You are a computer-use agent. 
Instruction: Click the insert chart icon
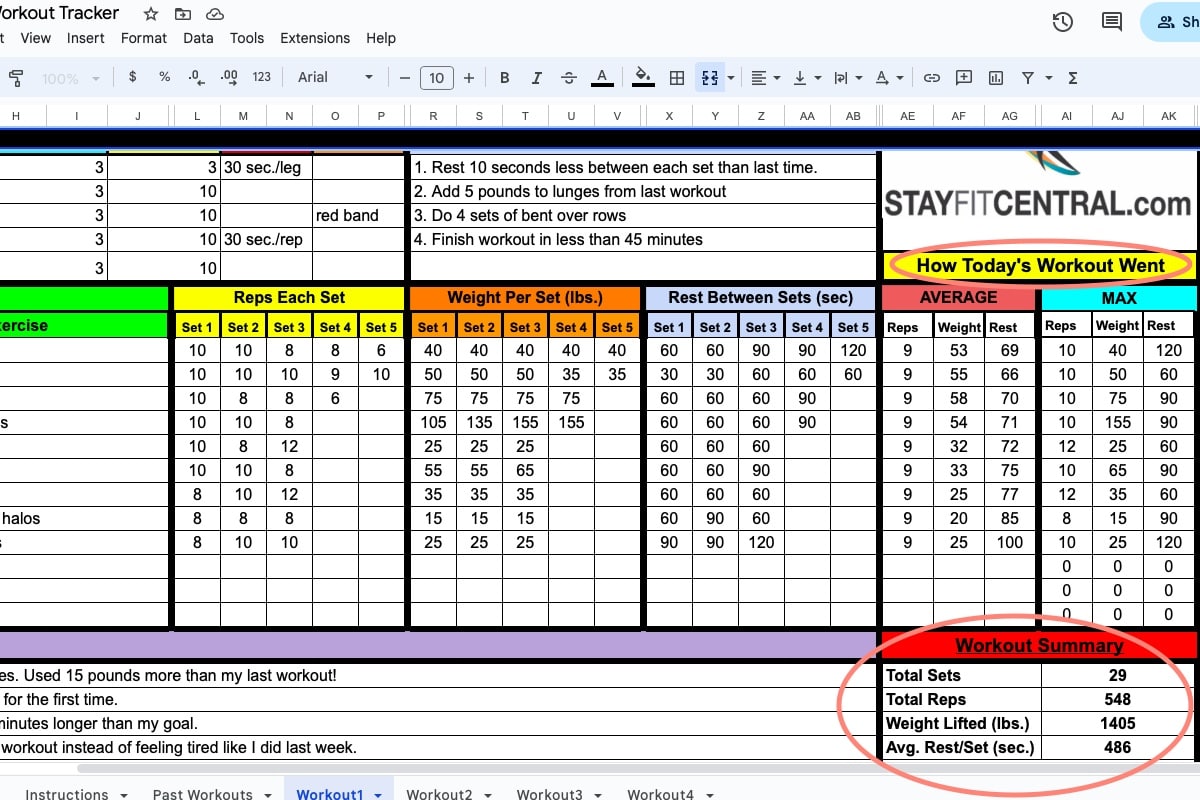[x=996, y=78]
